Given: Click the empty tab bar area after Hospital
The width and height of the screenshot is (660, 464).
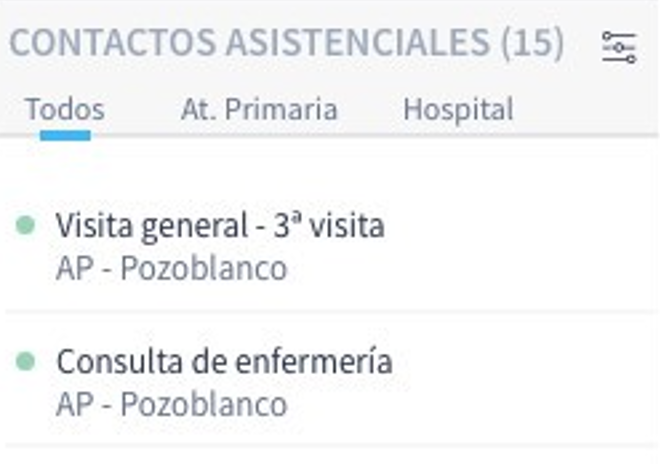Looking at the screenshot, I should point(585,109).
